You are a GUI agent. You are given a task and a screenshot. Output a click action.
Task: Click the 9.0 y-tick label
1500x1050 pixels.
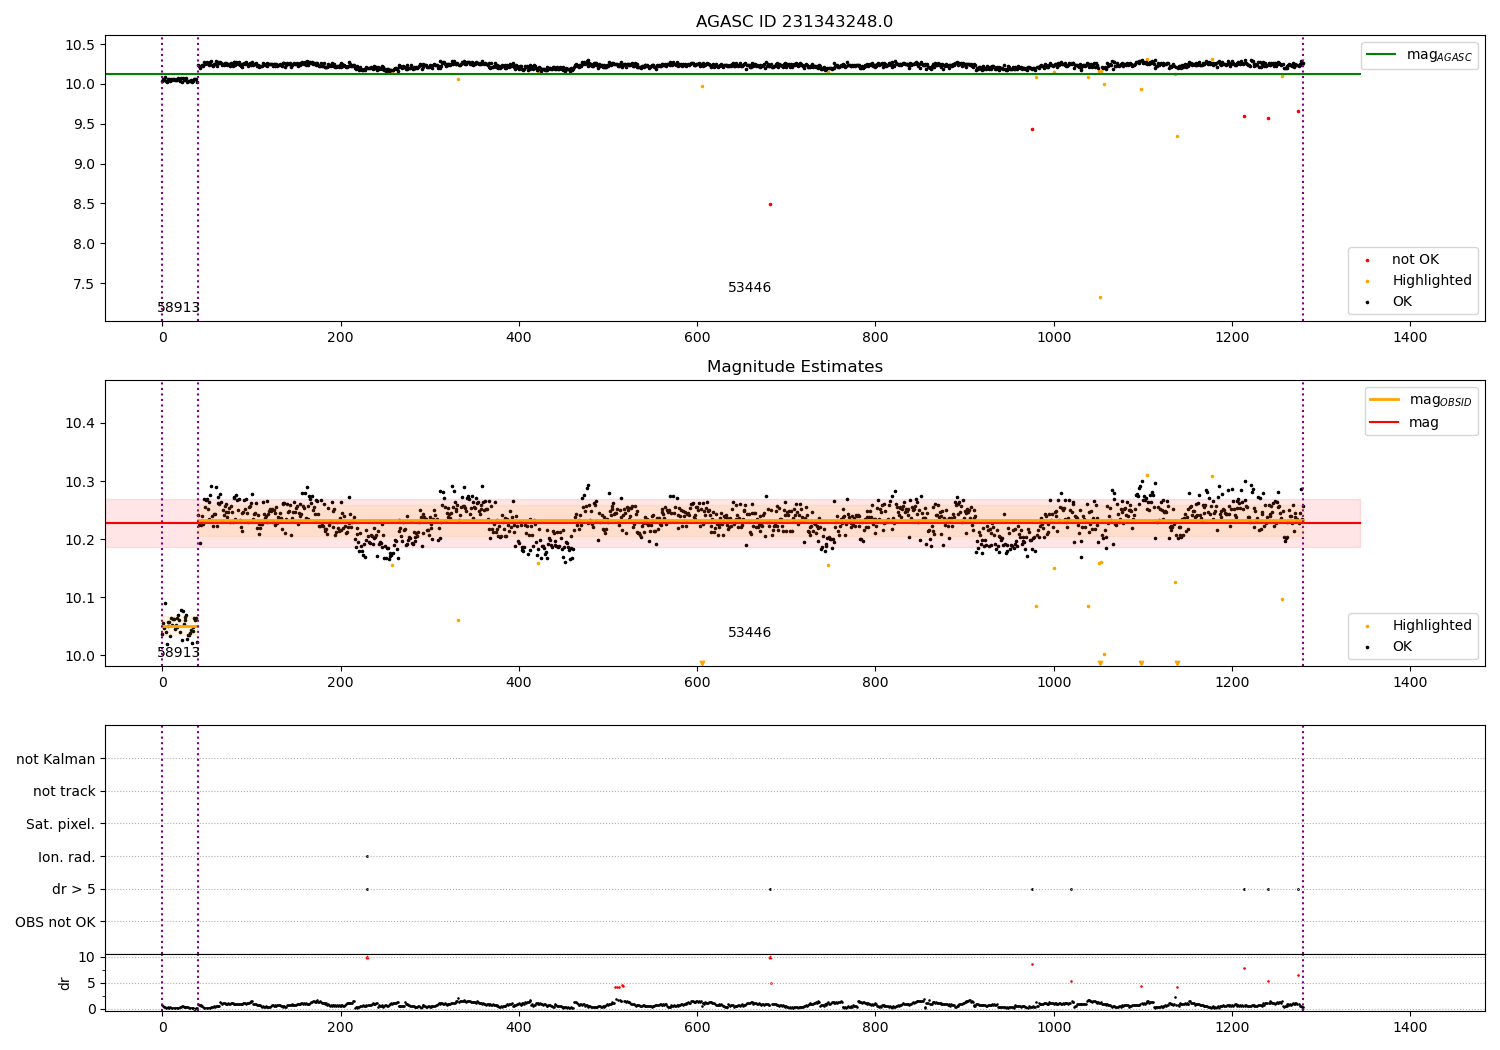(x=84, y=165)
